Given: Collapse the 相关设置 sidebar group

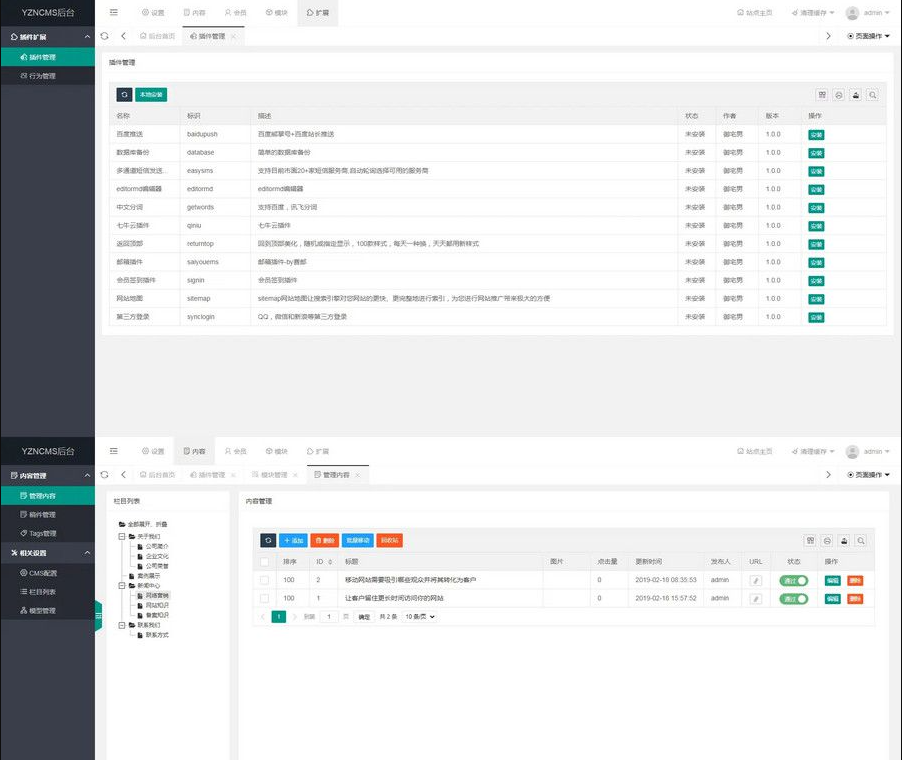Looking at the screenshot, I should pyautogui.click(x=87, y=553).
